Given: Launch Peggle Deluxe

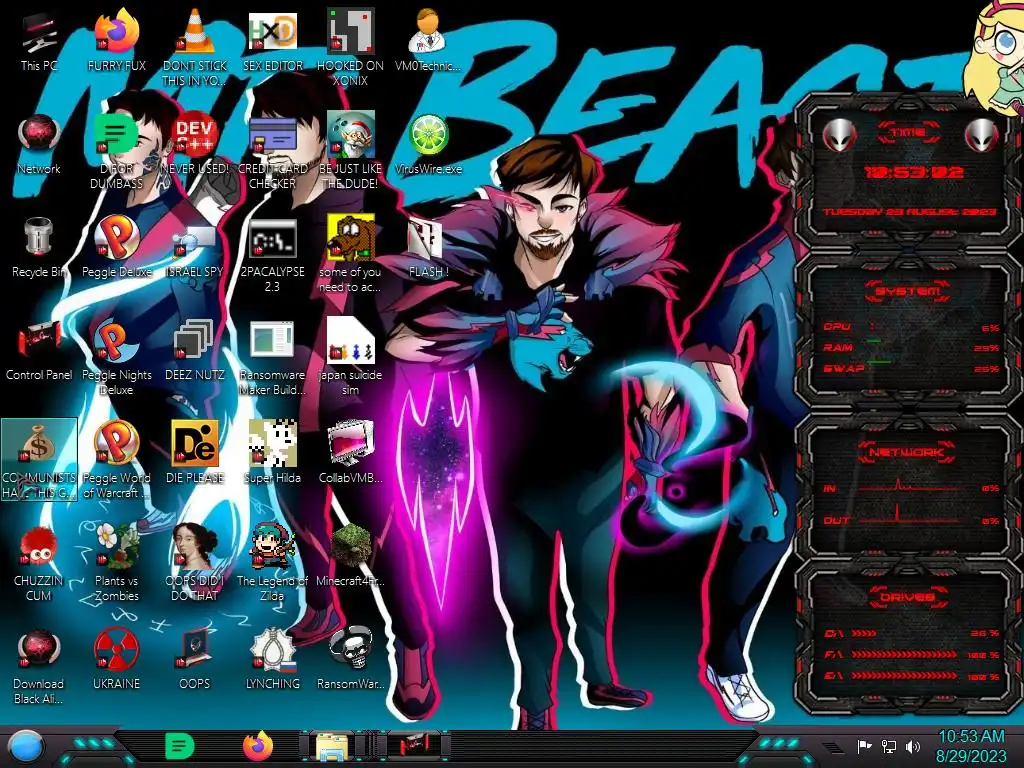Looking at the screenshot, I should (x=116, y=248).
